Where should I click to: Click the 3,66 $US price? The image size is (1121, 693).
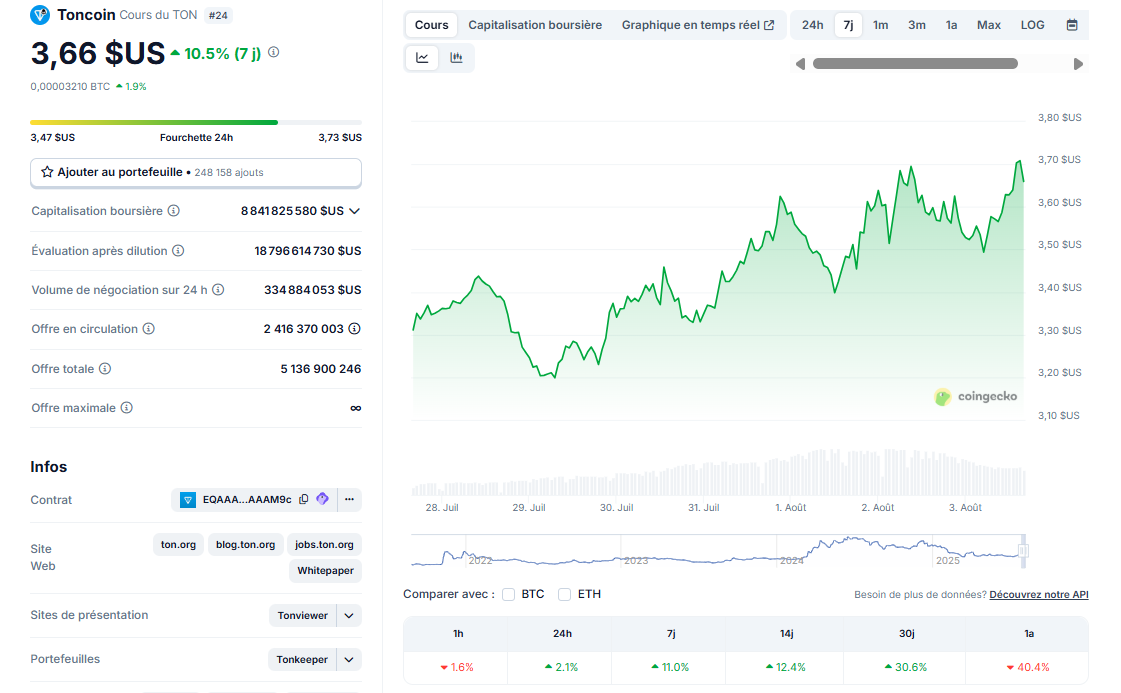click(97, 54)
